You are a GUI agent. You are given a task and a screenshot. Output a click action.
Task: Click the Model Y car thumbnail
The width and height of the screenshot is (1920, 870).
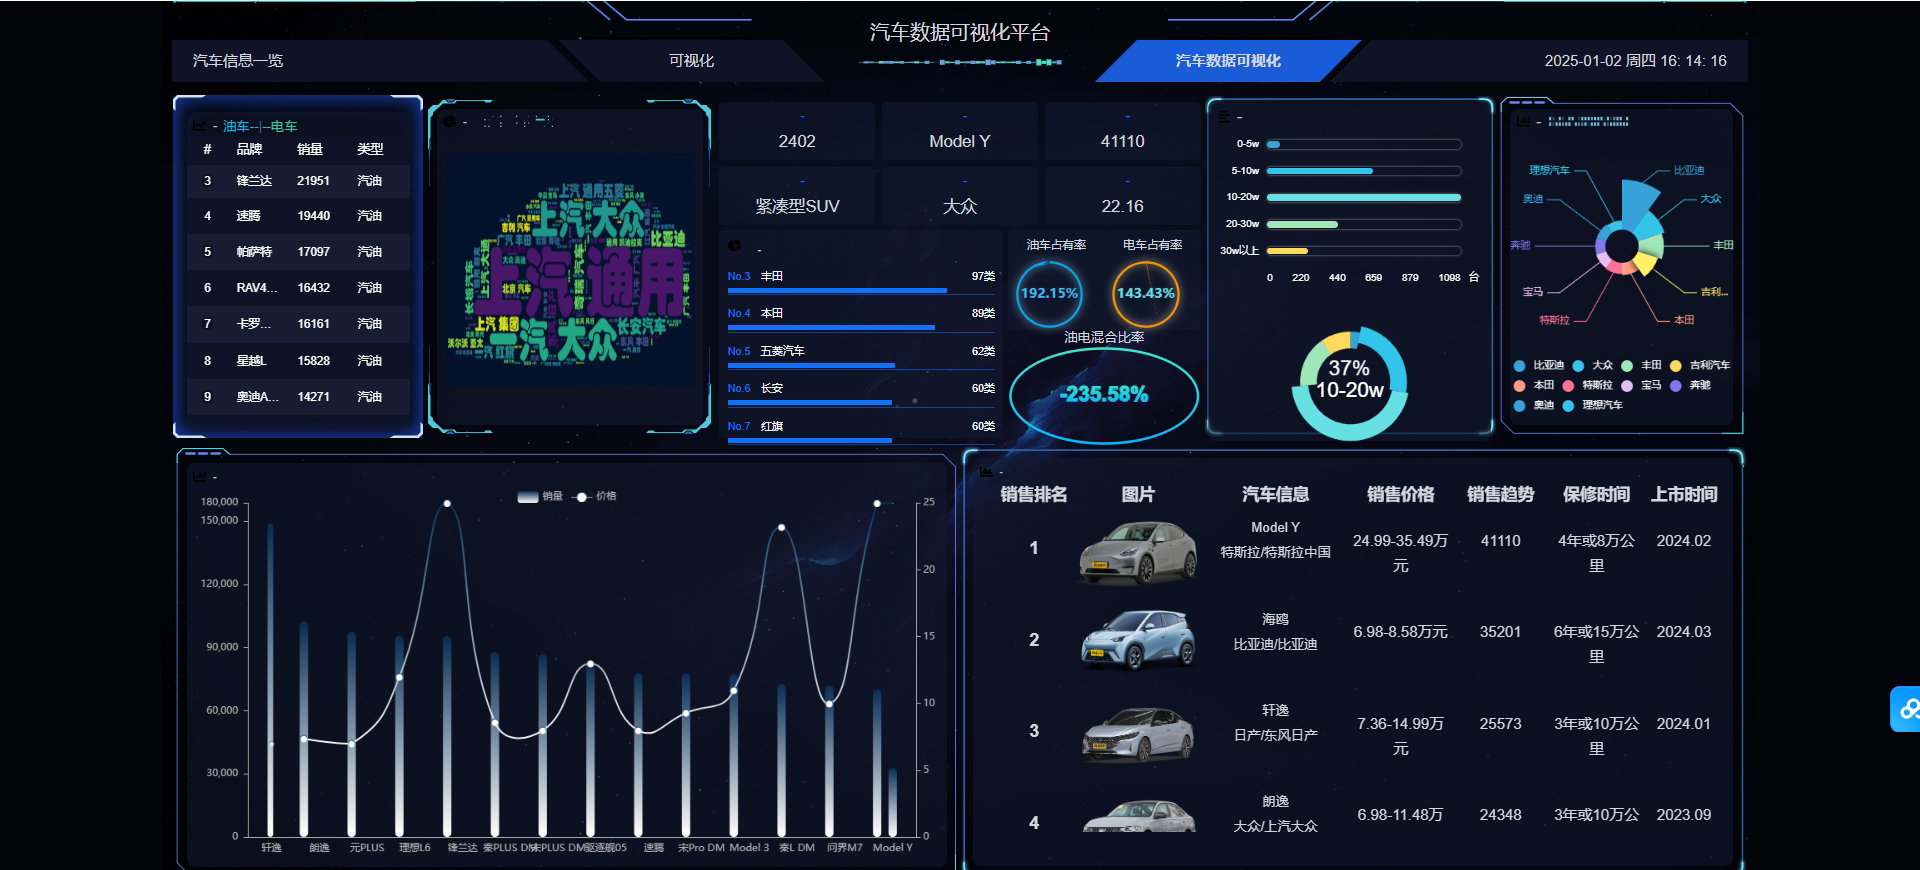1138,552
